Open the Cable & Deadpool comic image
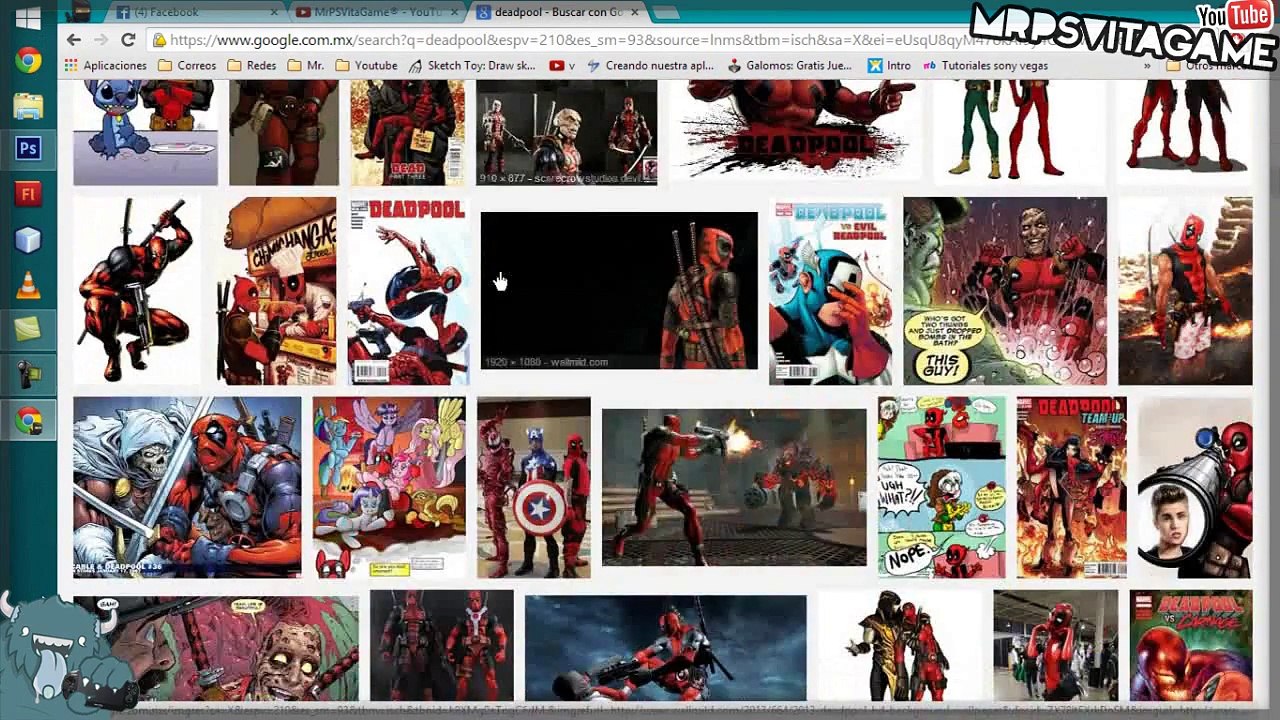 click(187, 487)
